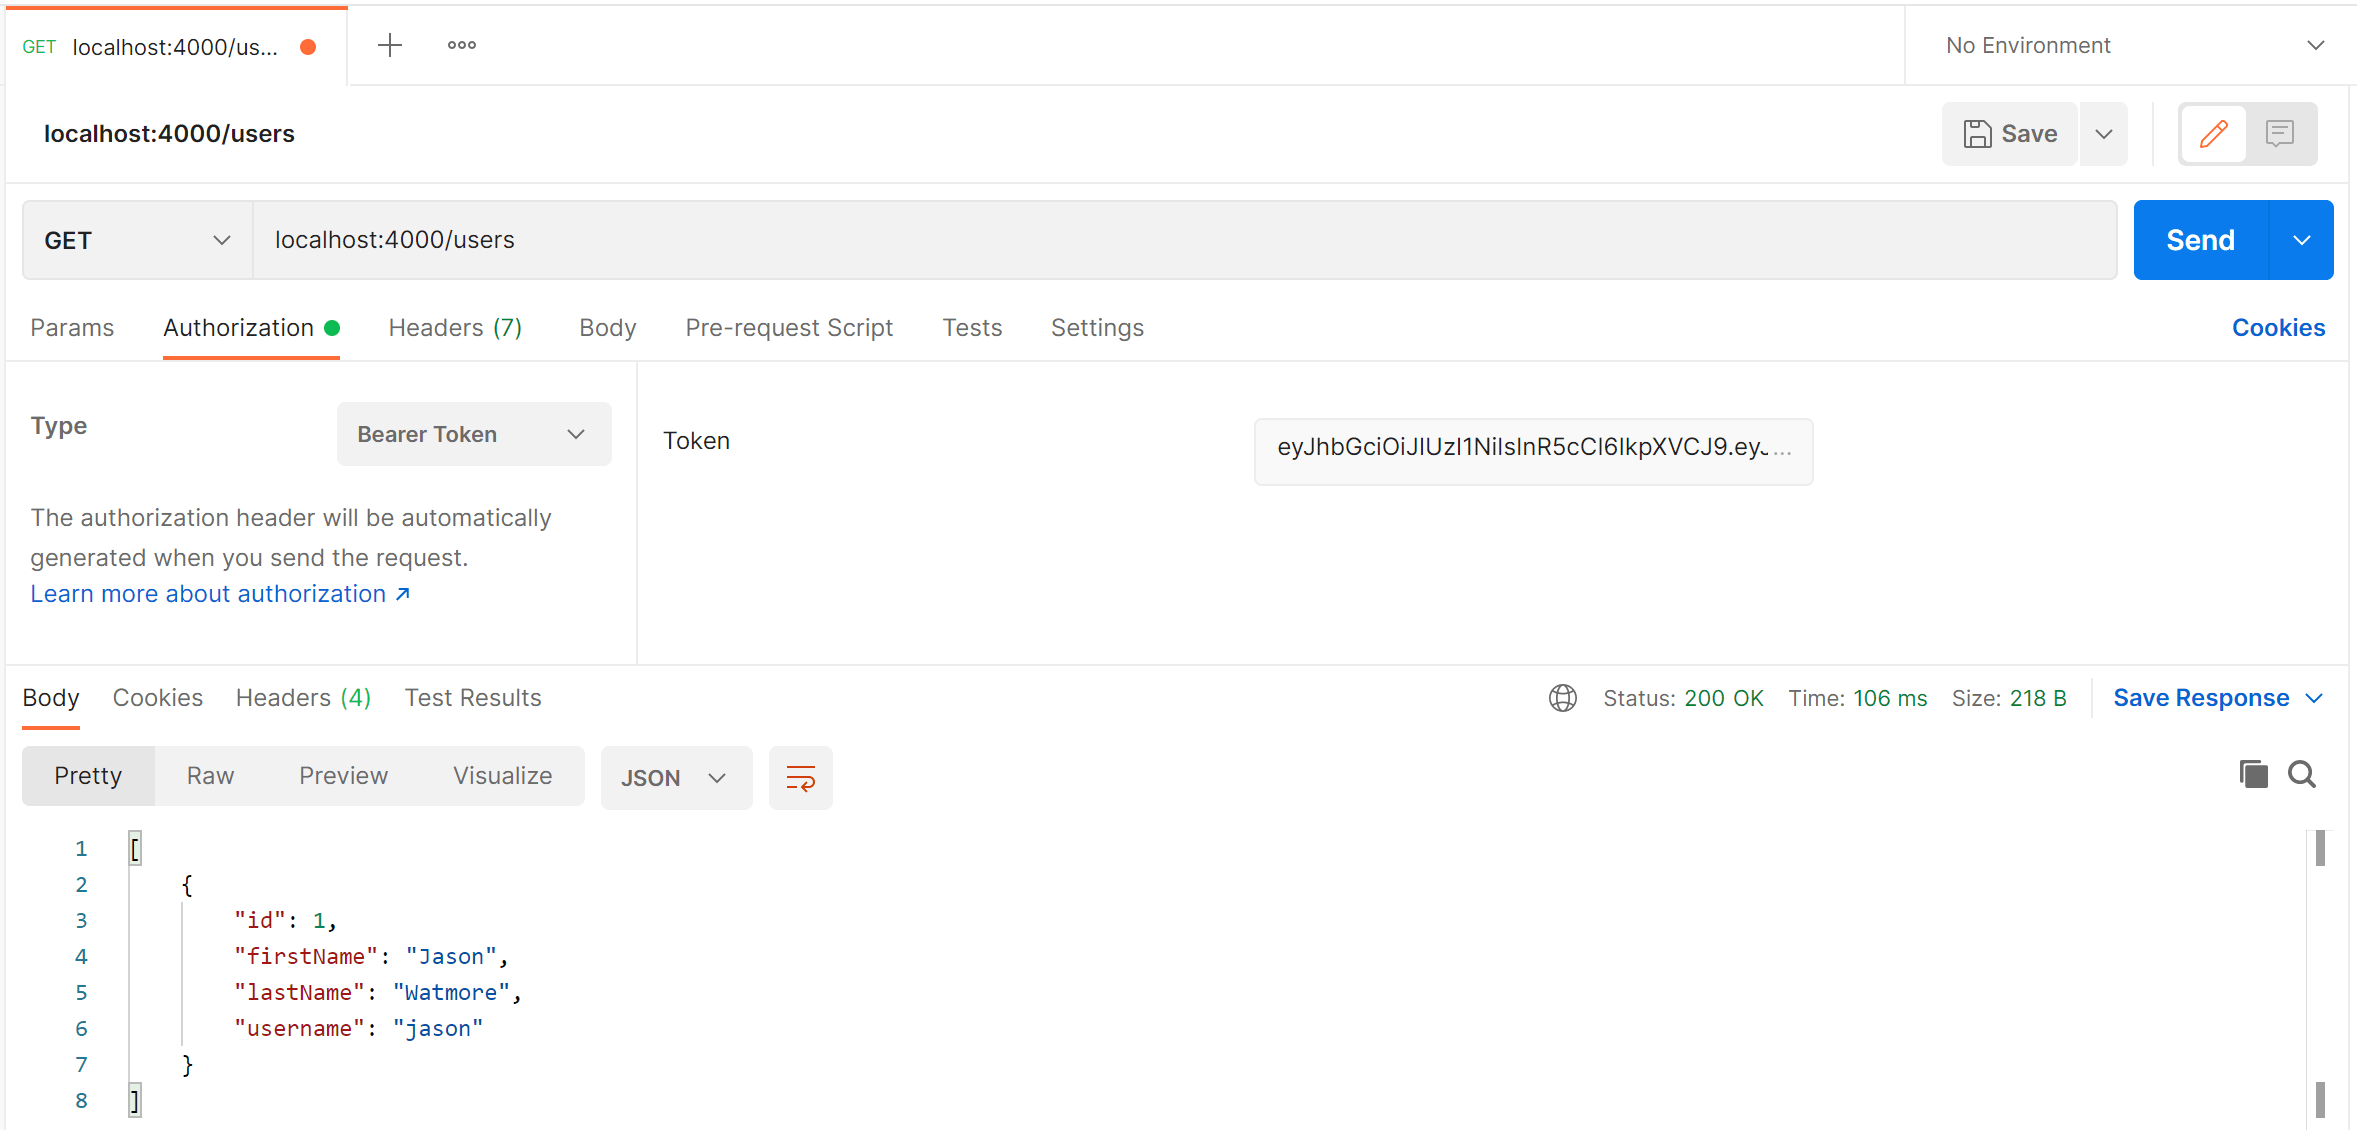Viewport: 2357px width, 1130px height.
Task: Switch response view to Visualize
Action: pyautogui.click(x=502, y=776)
